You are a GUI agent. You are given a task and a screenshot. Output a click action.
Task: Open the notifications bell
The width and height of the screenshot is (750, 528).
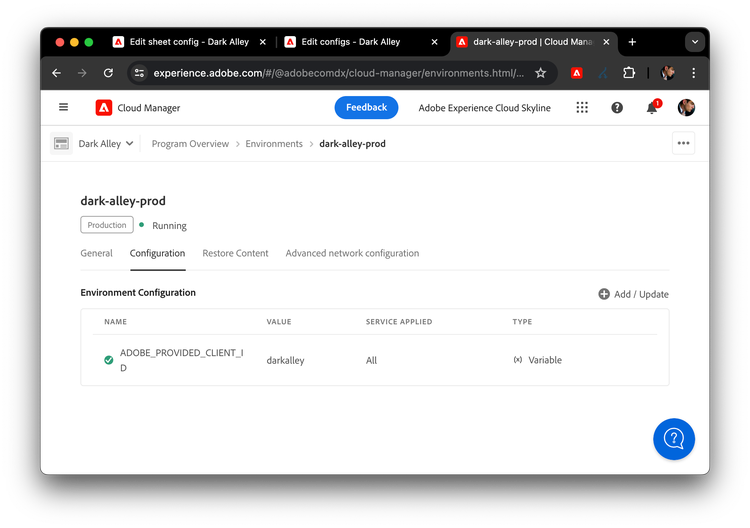[652, 108]
